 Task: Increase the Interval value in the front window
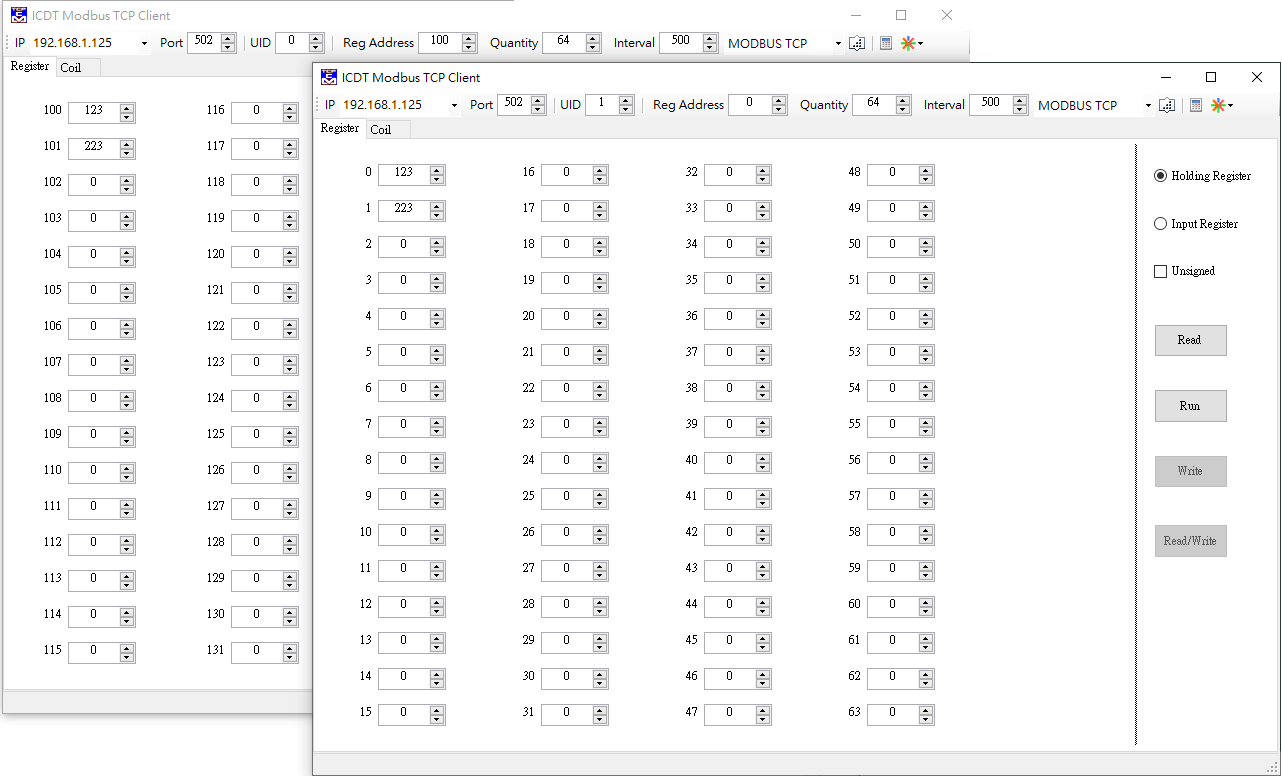click(1019, 100)
